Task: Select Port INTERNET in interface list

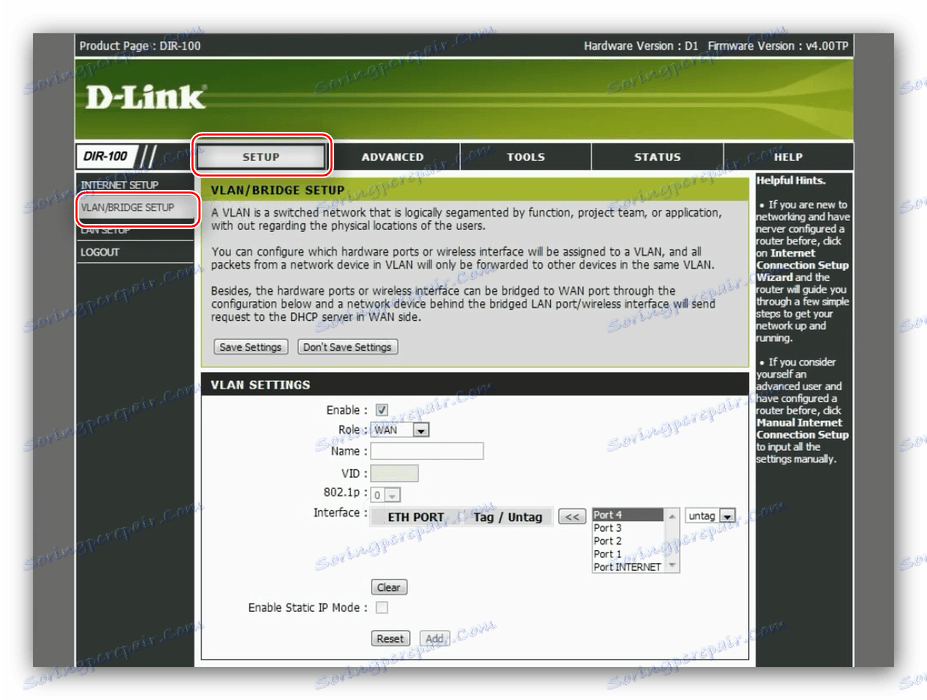Action: 628,567
